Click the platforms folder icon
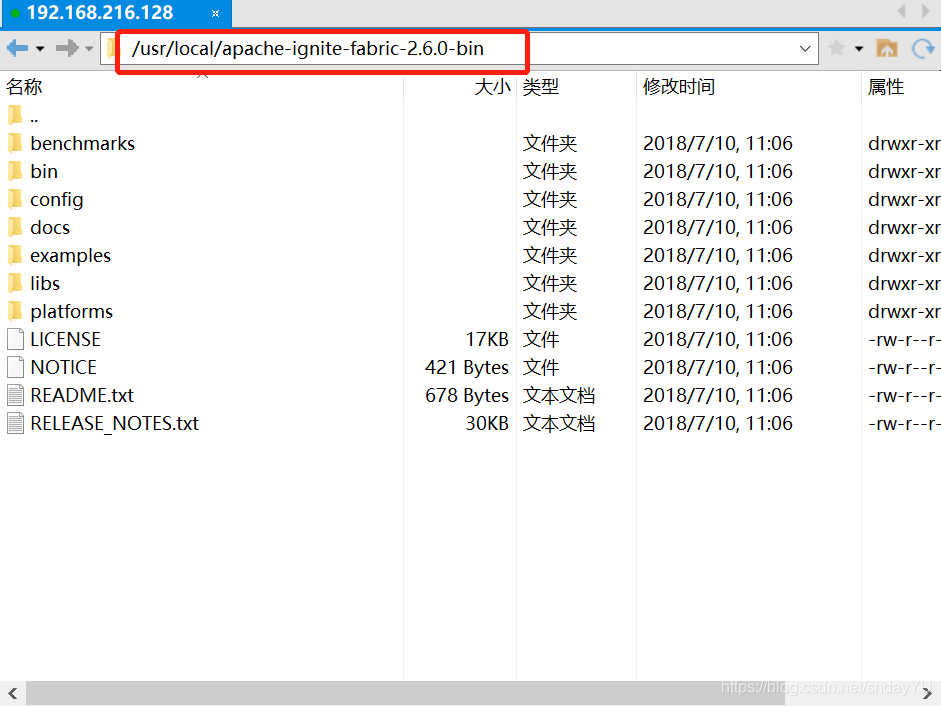Screen dimensions: 941x706 tap(16, 312)
